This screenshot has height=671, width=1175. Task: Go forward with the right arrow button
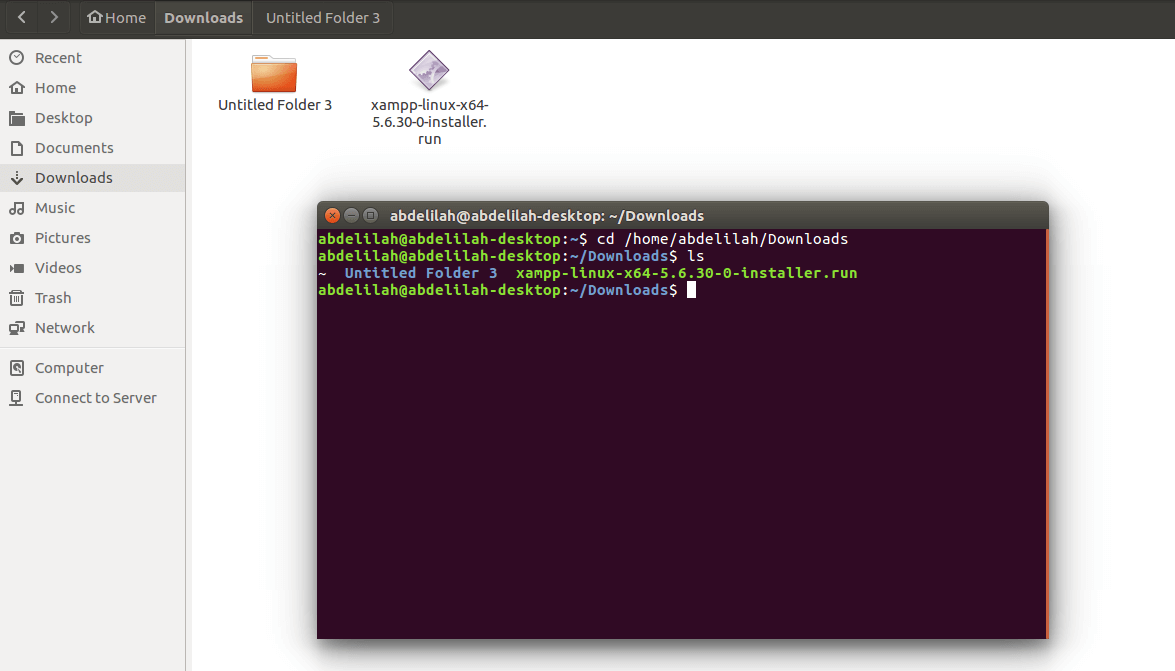point(54,17)
